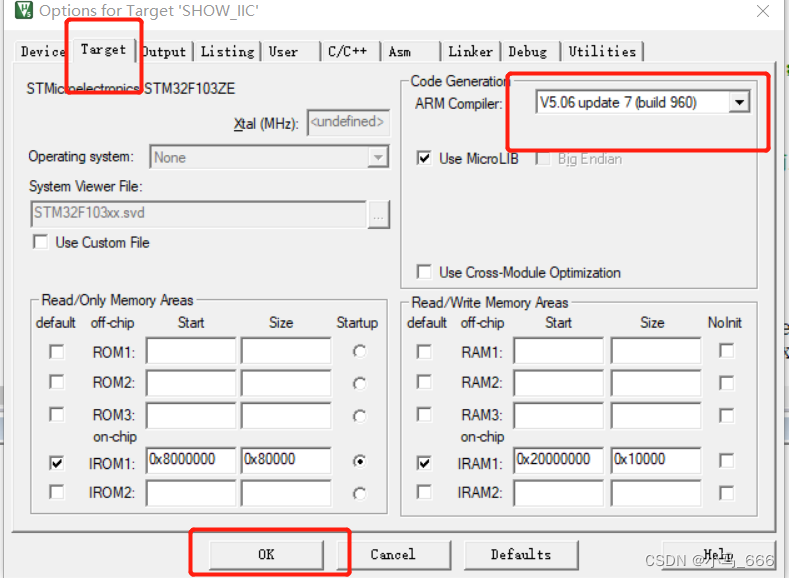Screen dimensions: 789x578
Task: Click the IROM2 Start address field
Action: [191, 493]
